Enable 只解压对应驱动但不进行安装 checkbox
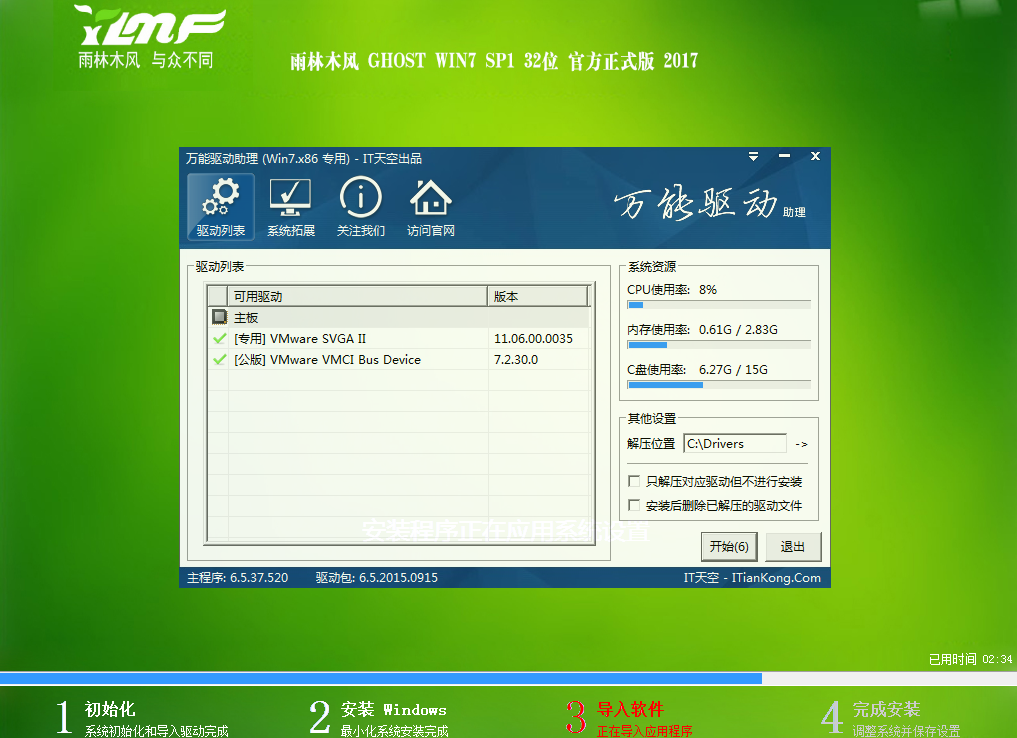Viewport: 1017px width, 738px height. tap(634, 481)
